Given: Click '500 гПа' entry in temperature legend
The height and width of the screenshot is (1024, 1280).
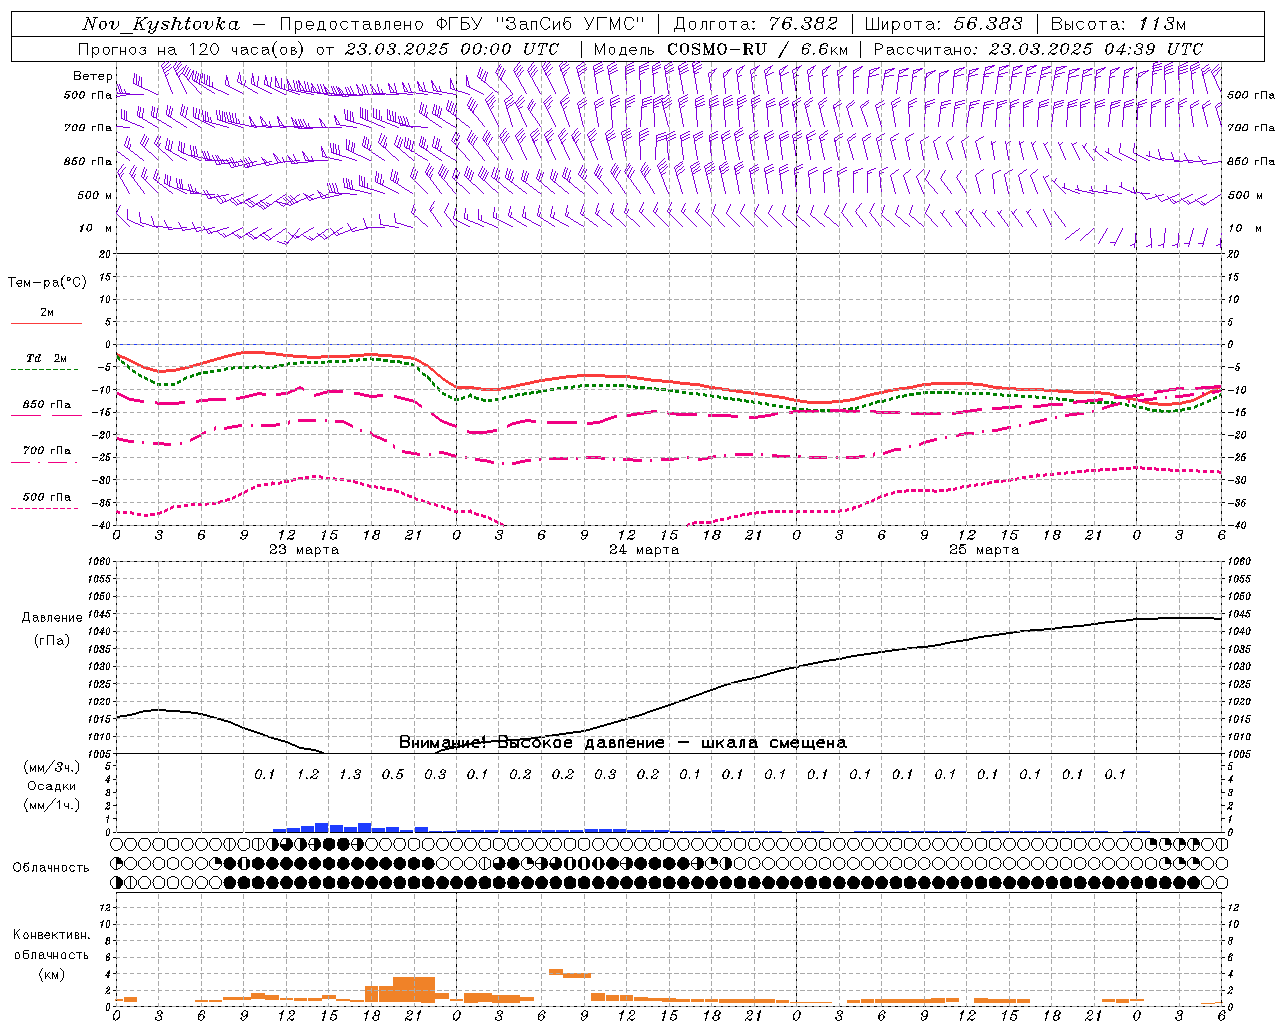Looking at the screenshot, I should pos(47,497).
